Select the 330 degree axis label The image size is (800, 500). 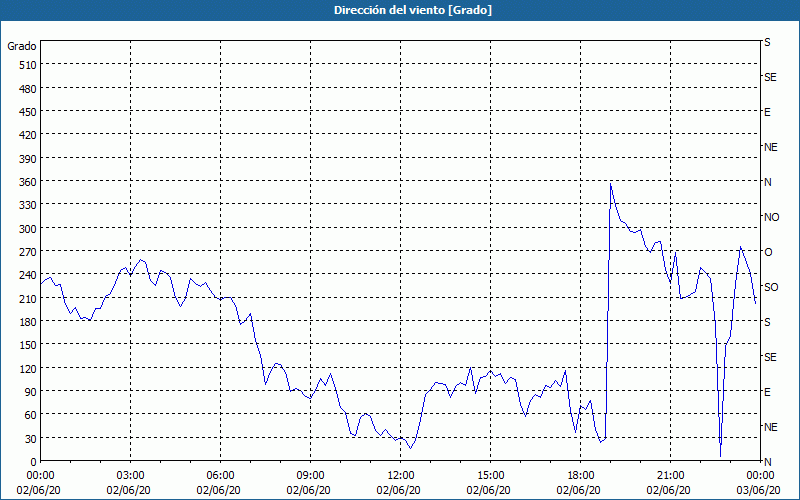[28, 205]
